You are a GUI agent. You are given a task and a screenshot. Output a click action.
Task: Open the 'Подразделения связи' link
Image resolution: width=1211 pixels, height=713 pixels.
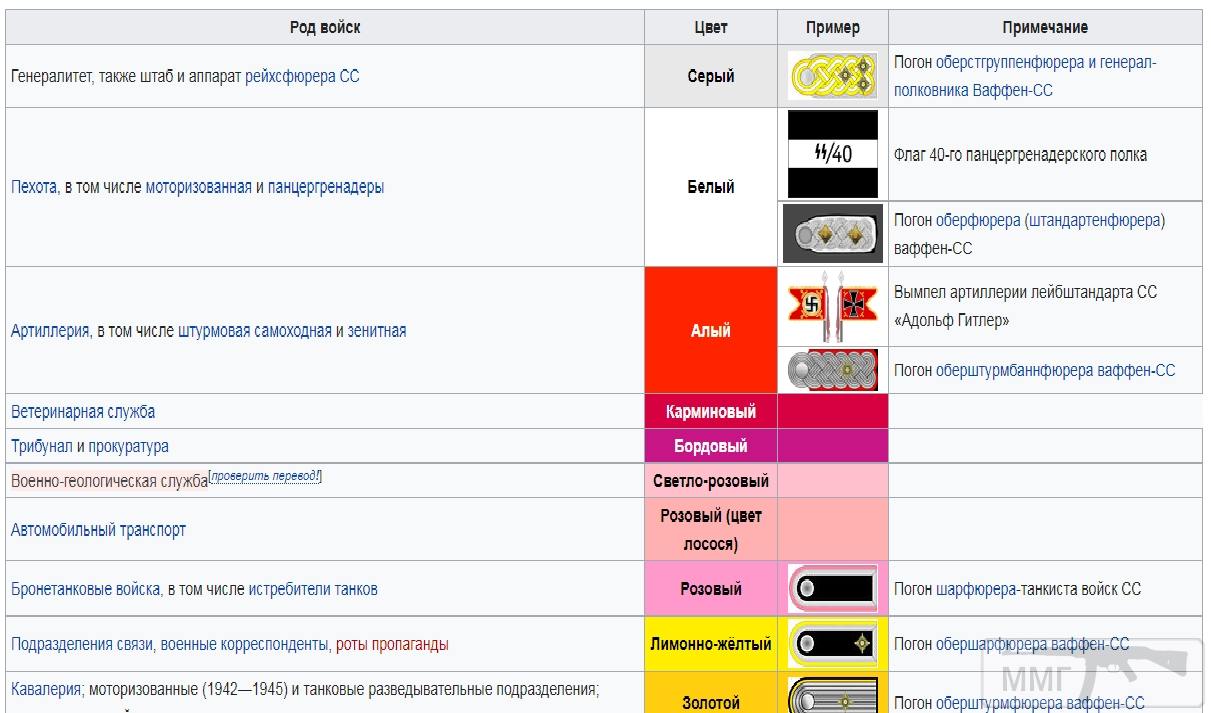82,644
